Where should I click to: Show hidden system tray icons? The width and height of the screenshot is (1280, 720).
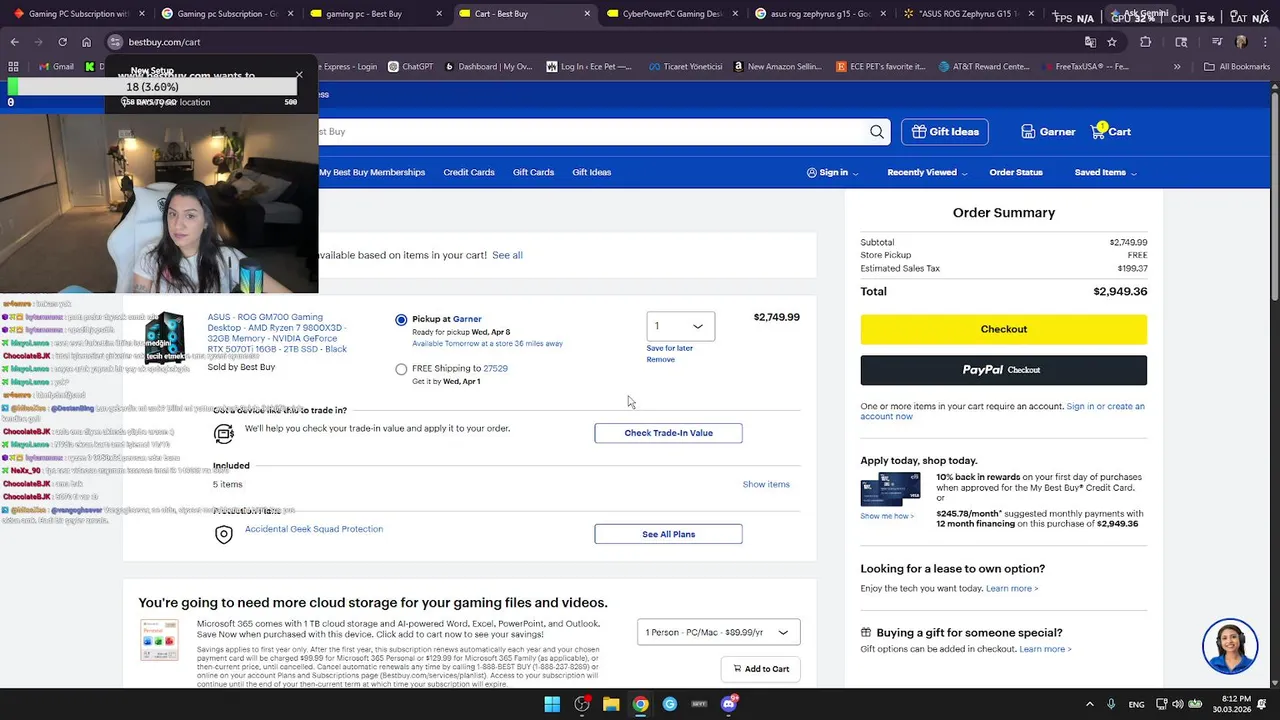coord(1089,704)
